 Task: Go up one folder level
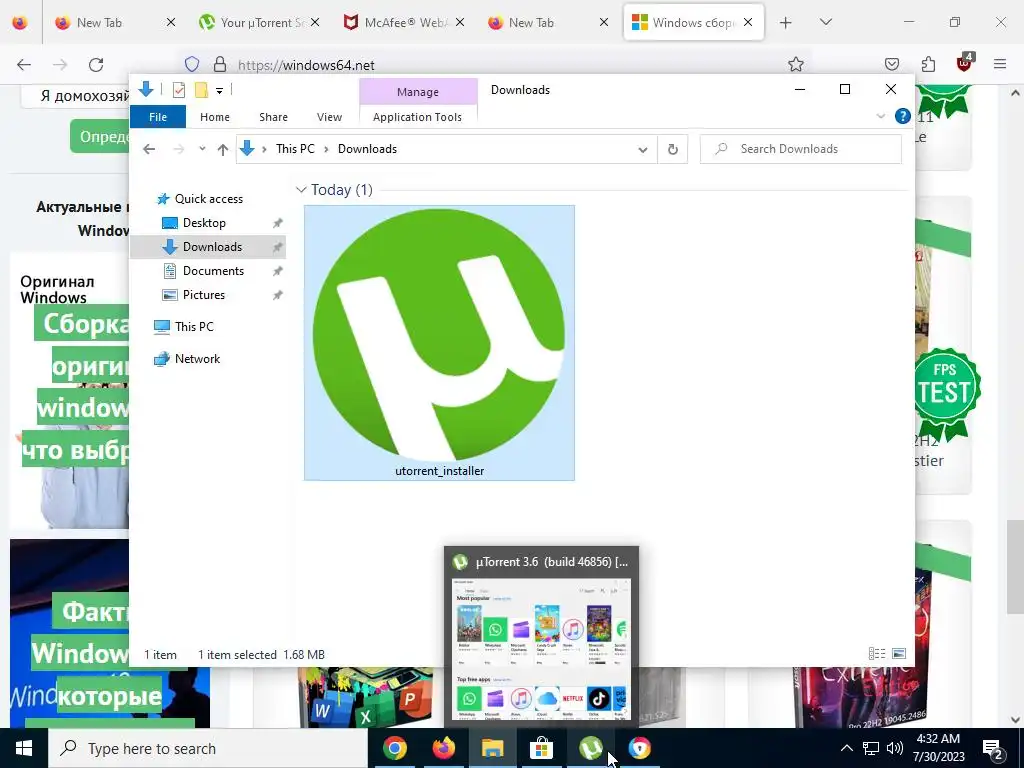coord(223,150)
